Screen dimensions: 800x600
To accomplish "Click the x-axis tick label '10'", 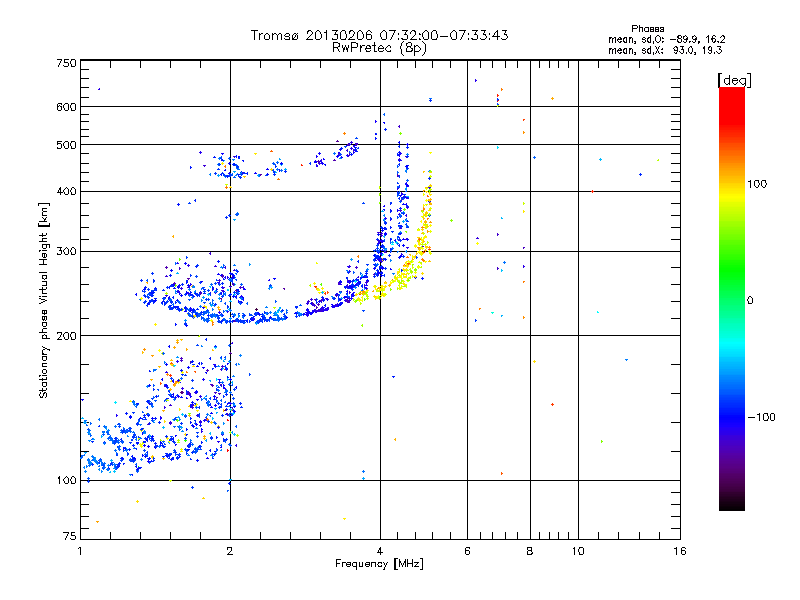I will (x=578, y=551).
